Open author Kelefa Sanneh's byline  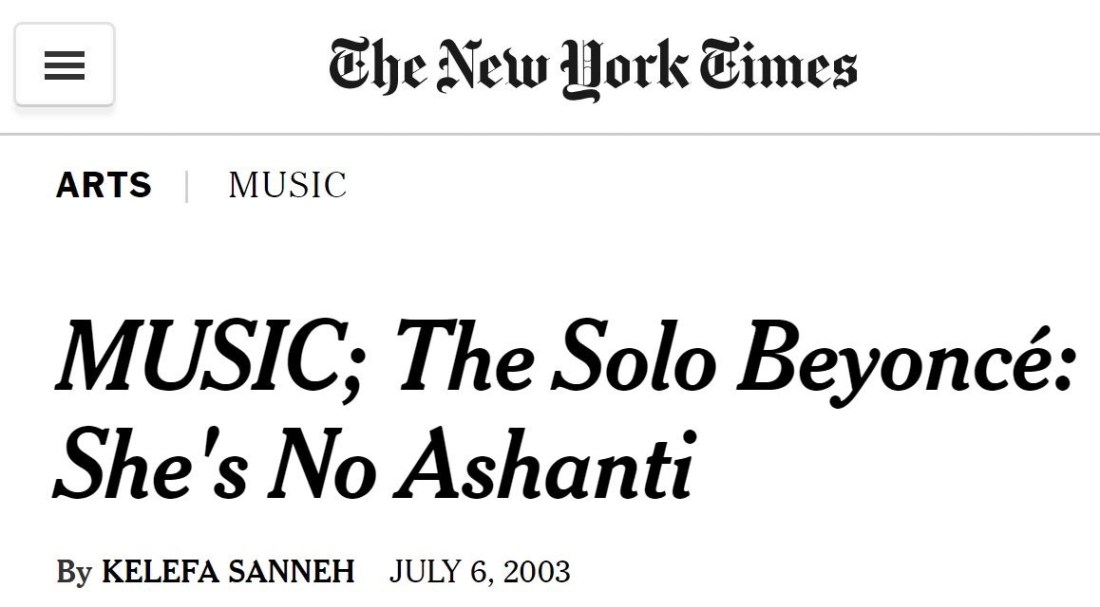click(228, 572)
